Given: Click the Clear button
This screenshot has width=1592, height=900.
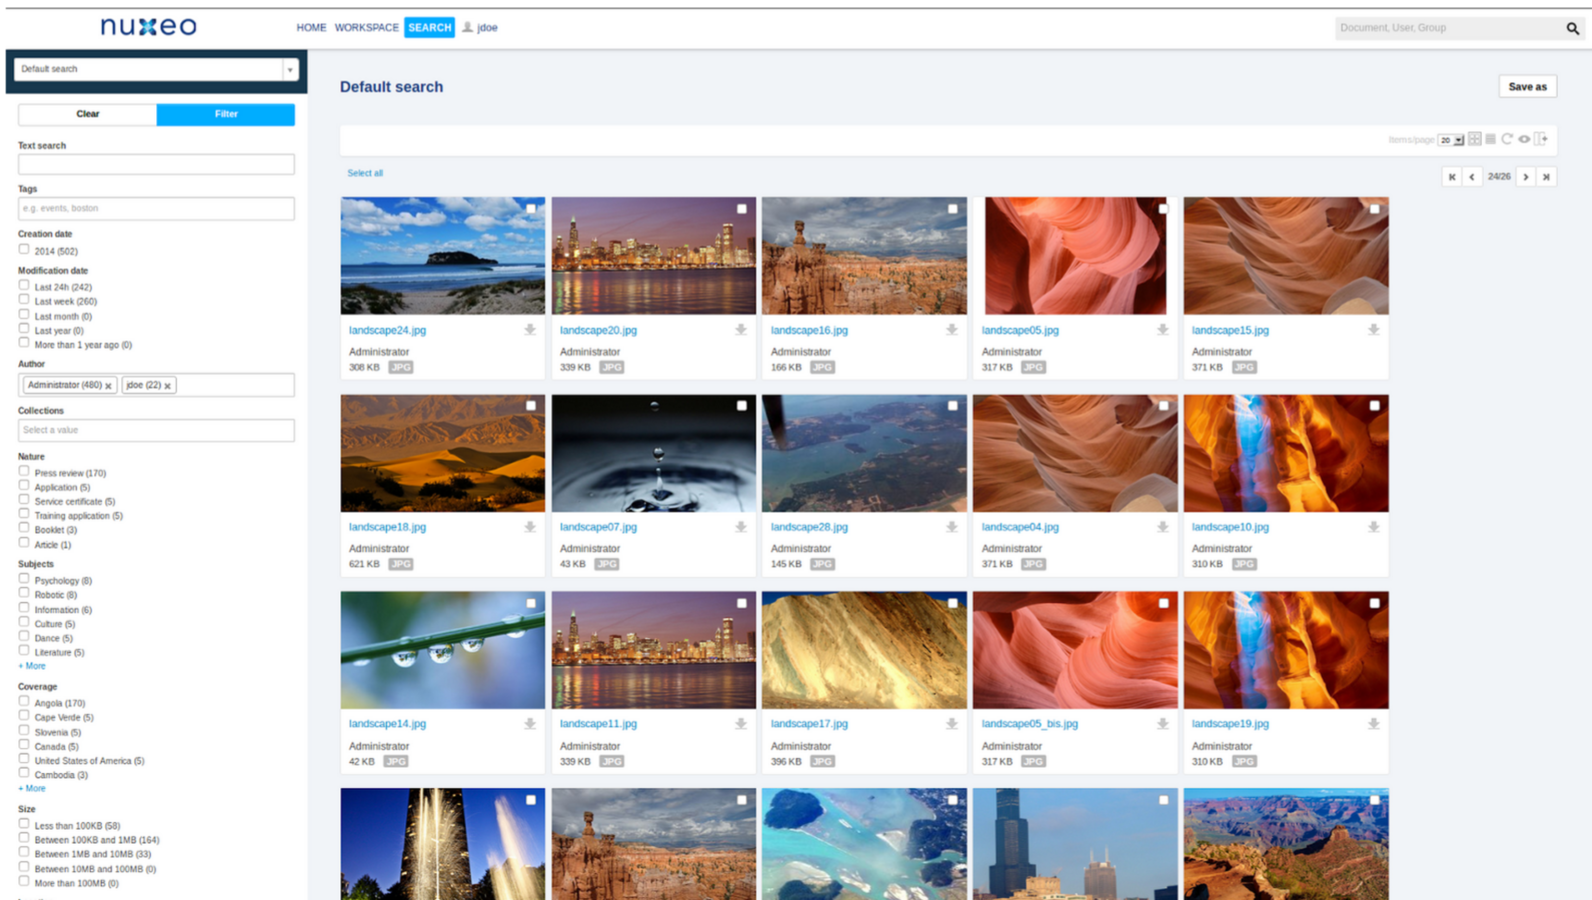Looking at the screenshot, I should tap(88, 114).
